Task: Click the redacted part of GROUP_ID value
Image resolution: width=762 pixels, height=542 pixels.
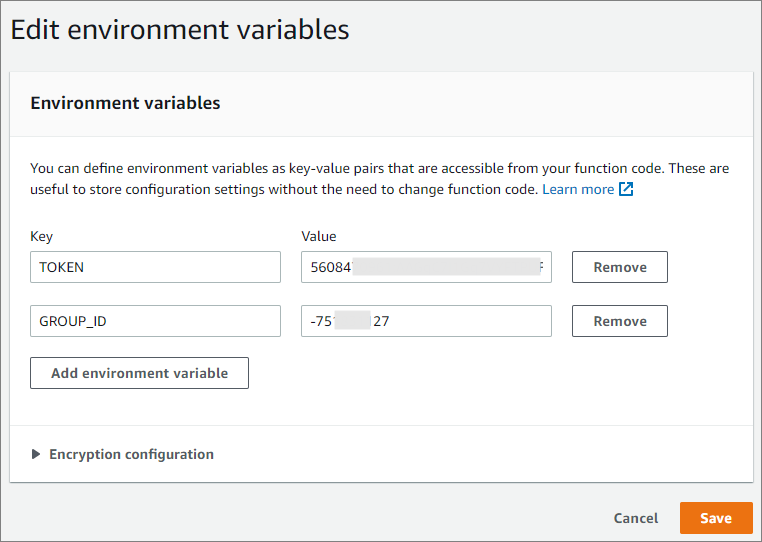Action: 351,321
